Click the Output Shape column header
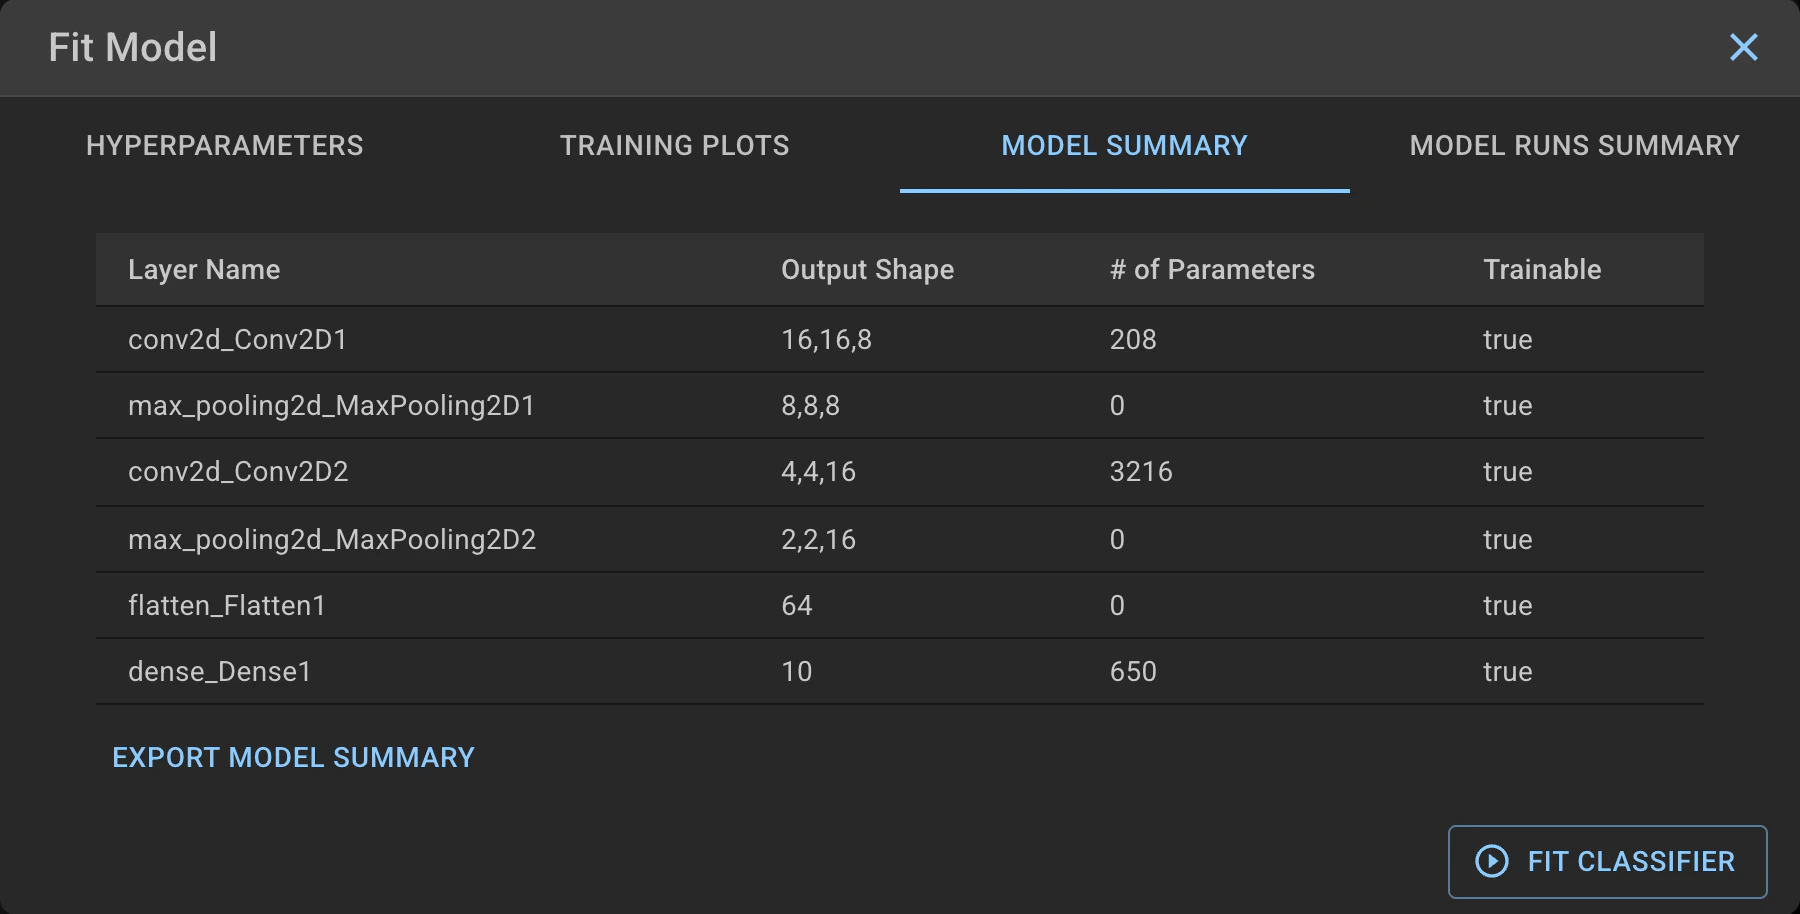Image resolution: width=1800 pixels, height=914 pixels. (x=867, y=270)
